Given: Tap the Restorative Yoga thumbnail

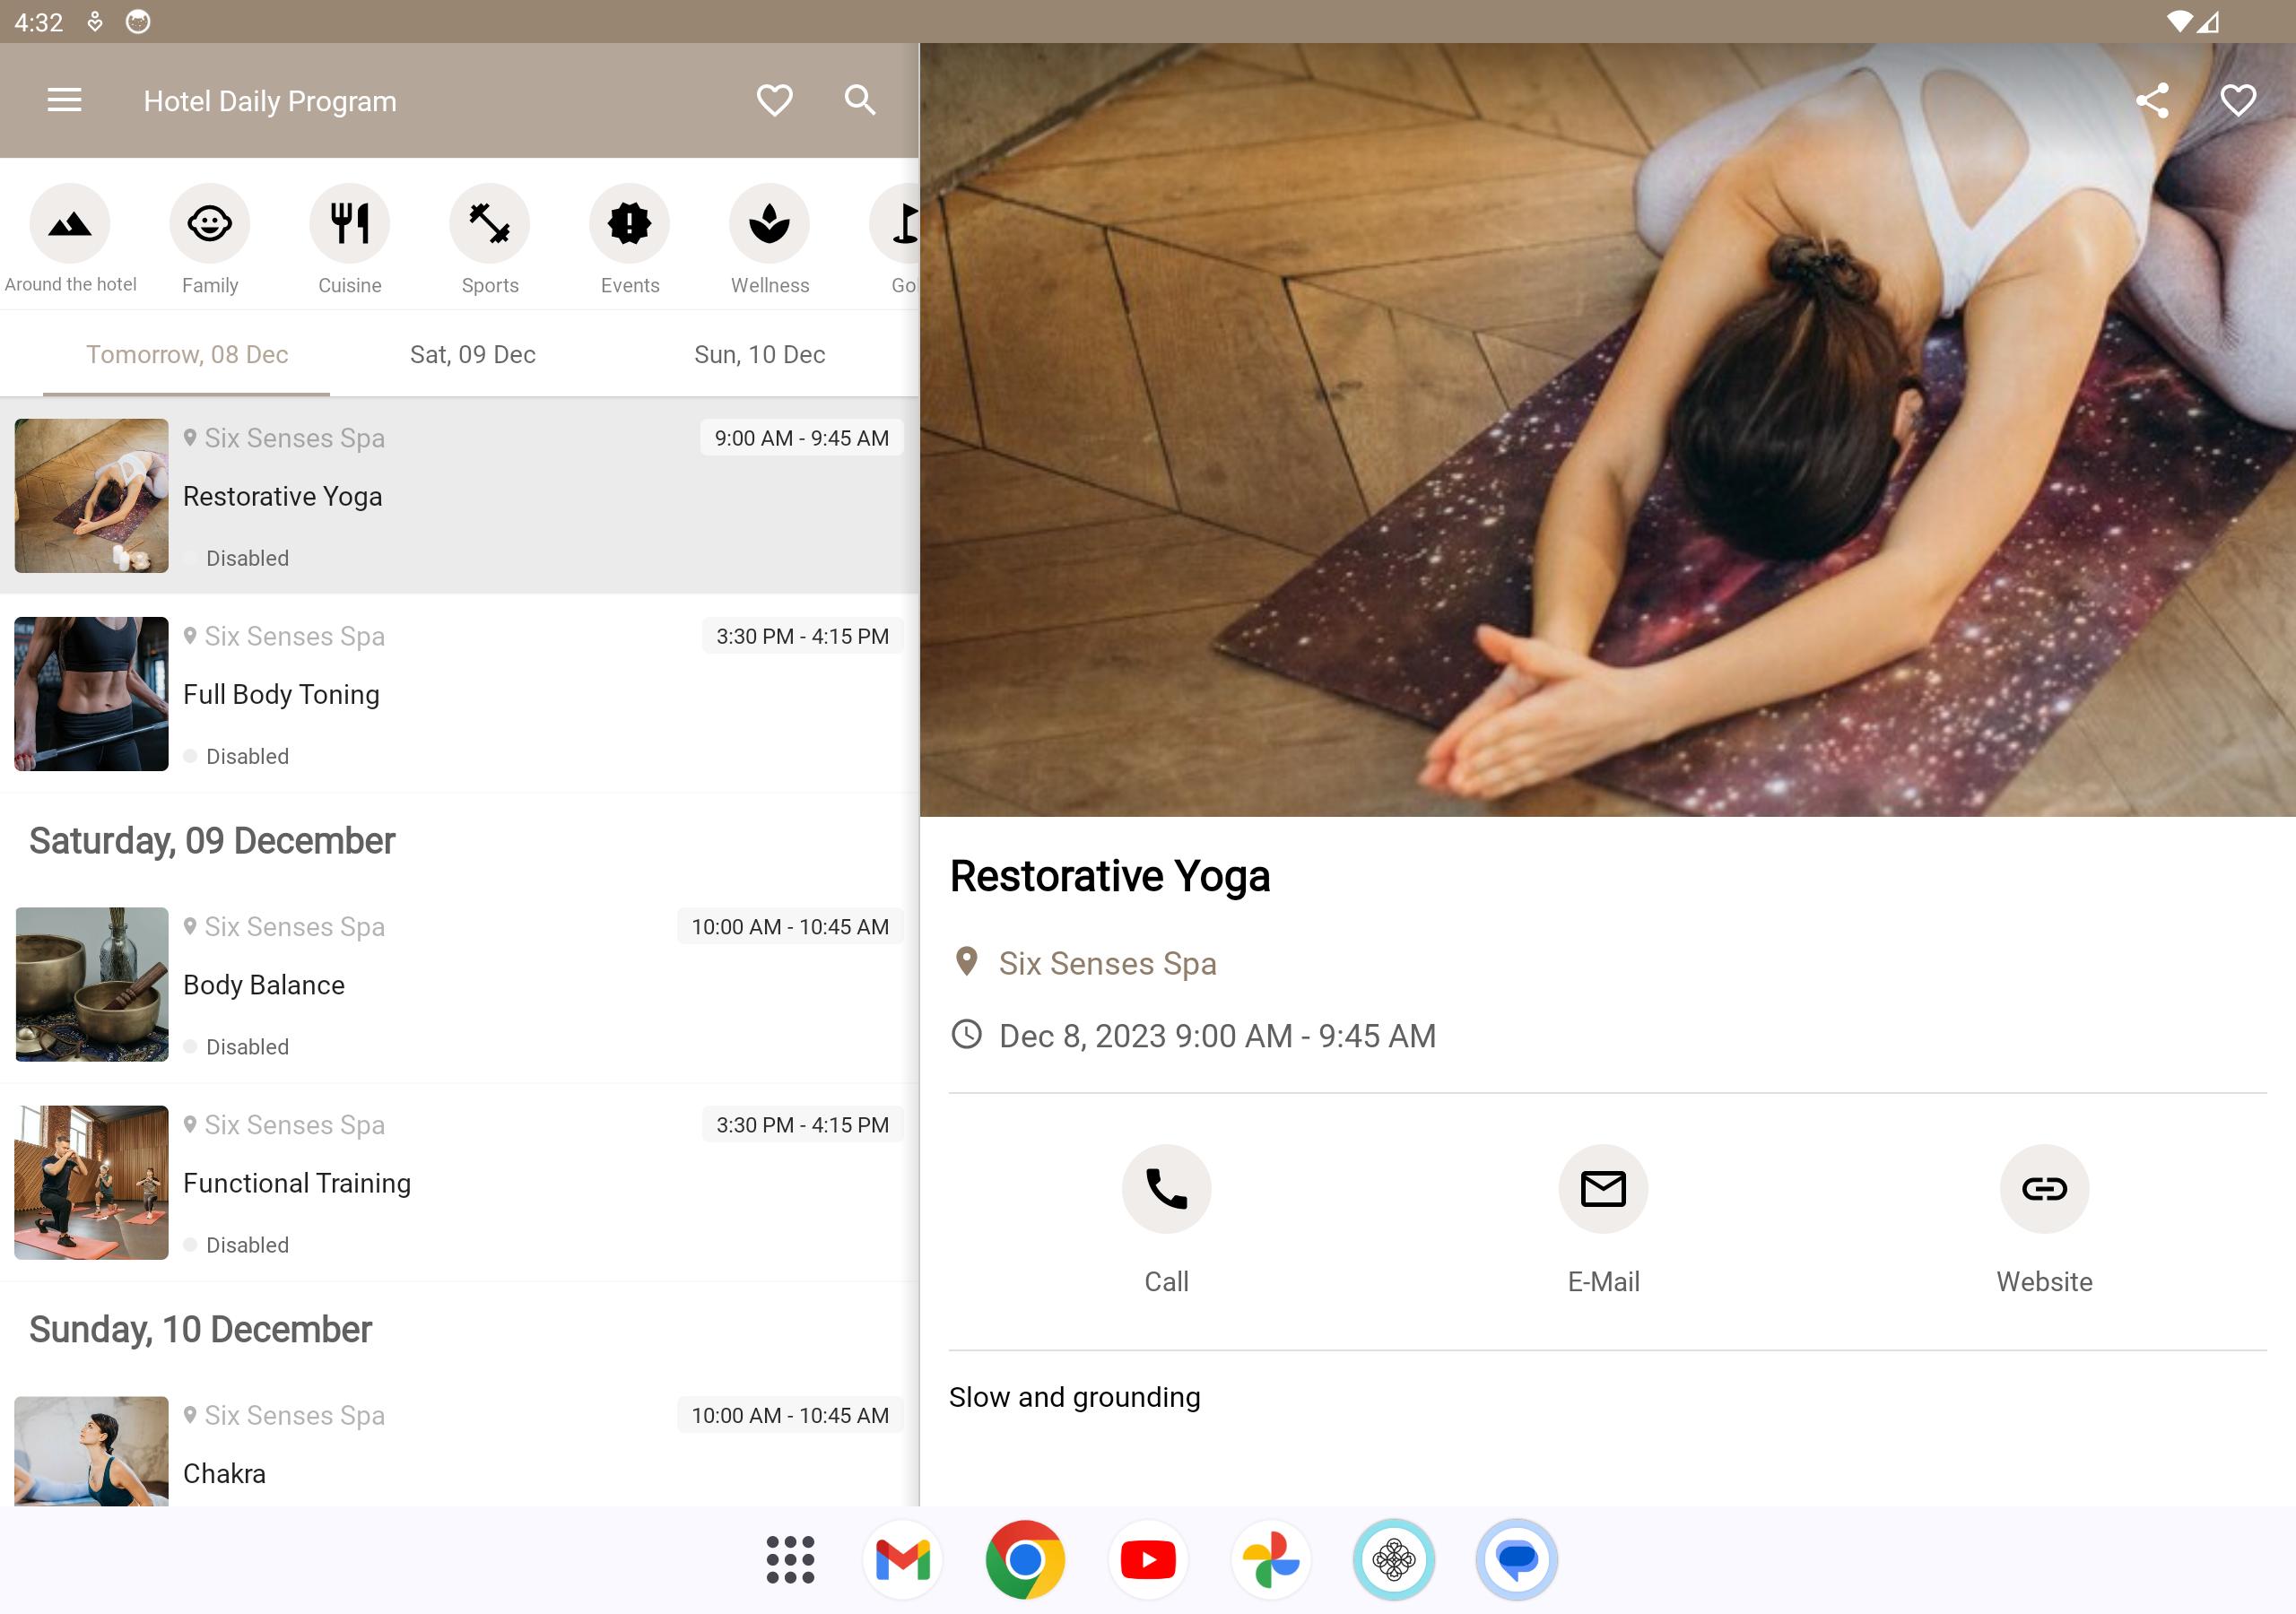Looking at the screenshot, I should click(x=91, y=496).
